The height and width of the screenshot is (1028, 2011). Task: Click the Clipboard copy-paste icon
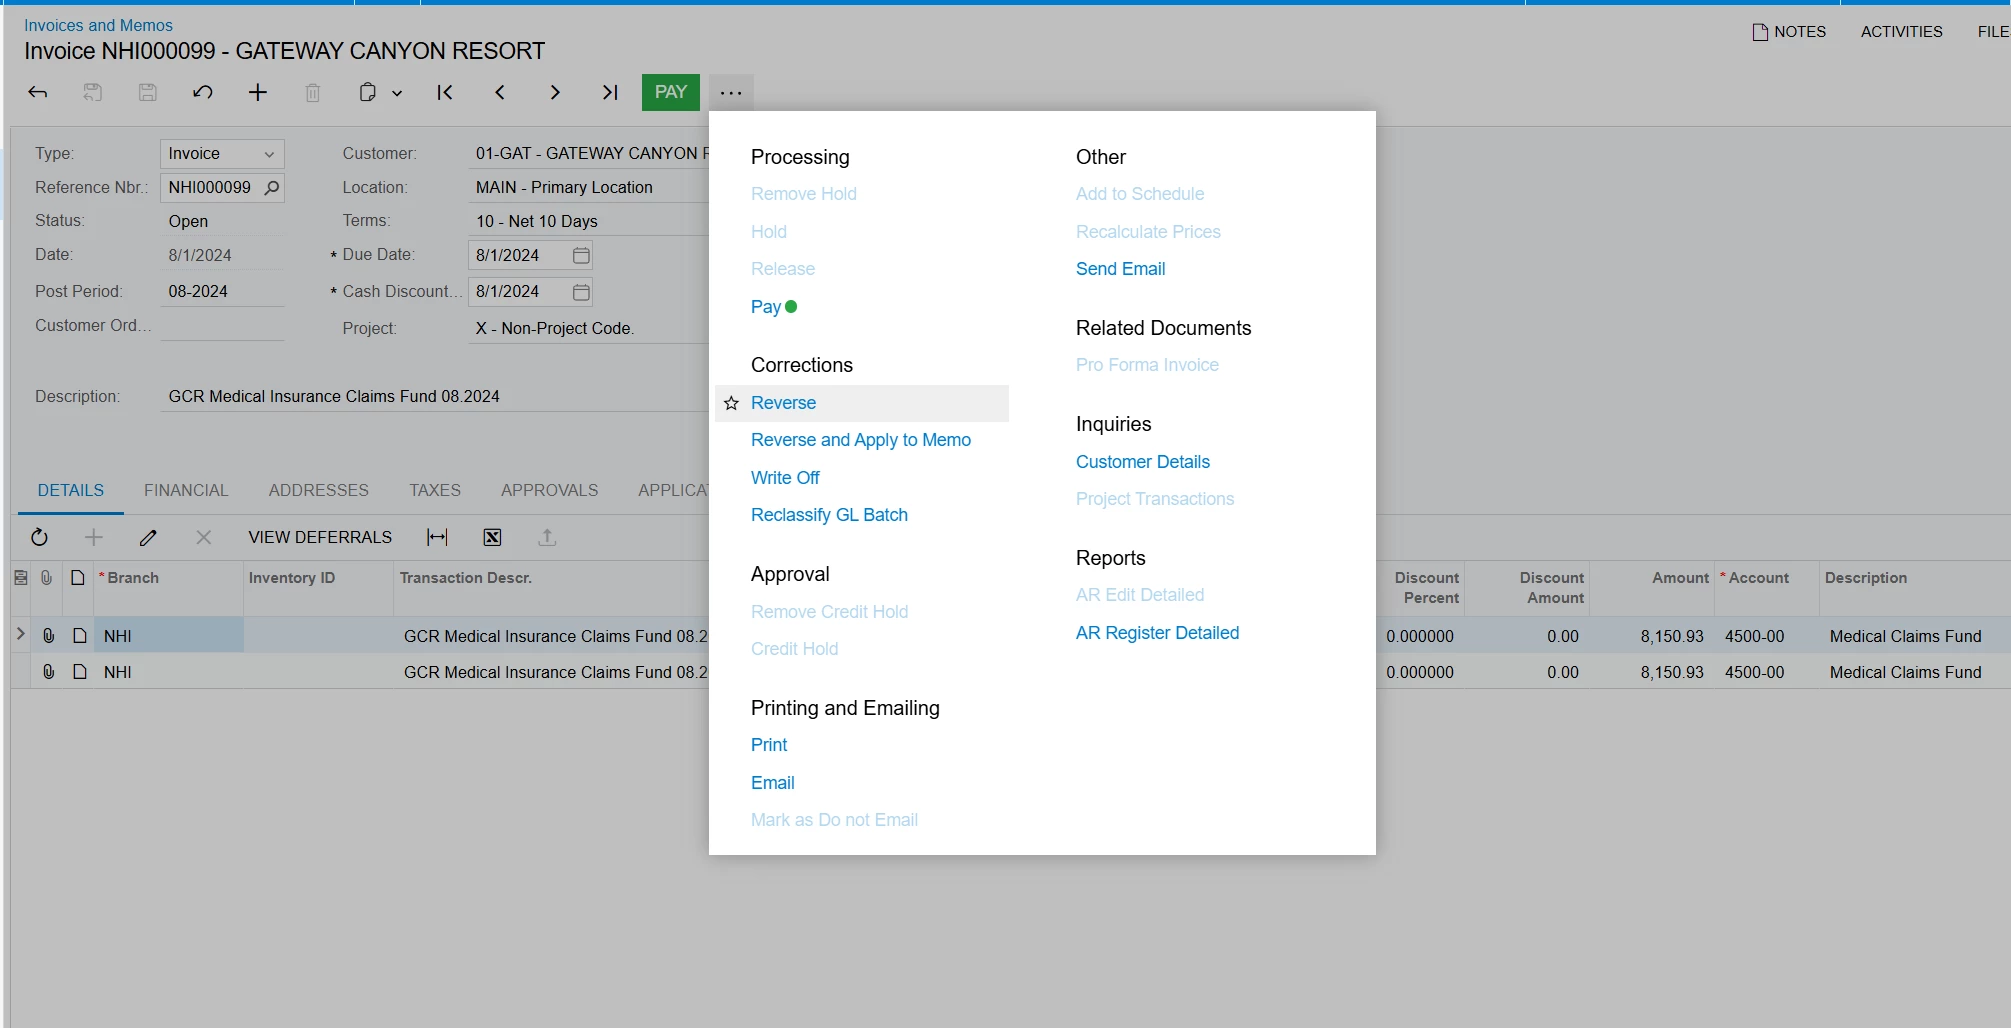coord(367,92)
